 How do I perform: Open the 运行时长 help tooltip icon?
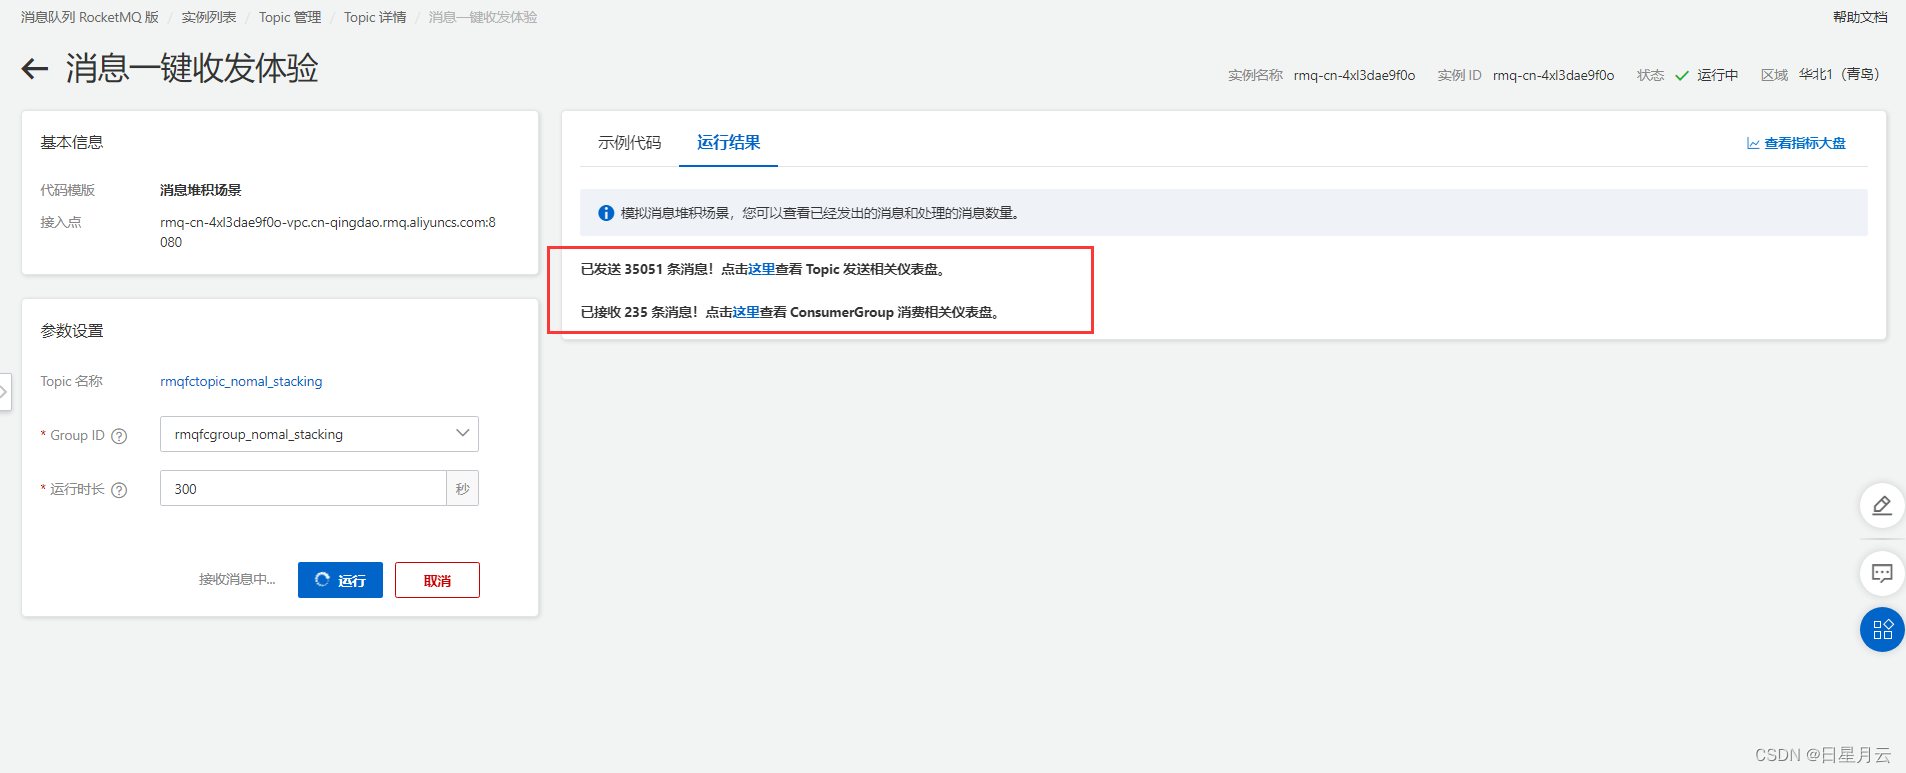[x=119, y=490]
